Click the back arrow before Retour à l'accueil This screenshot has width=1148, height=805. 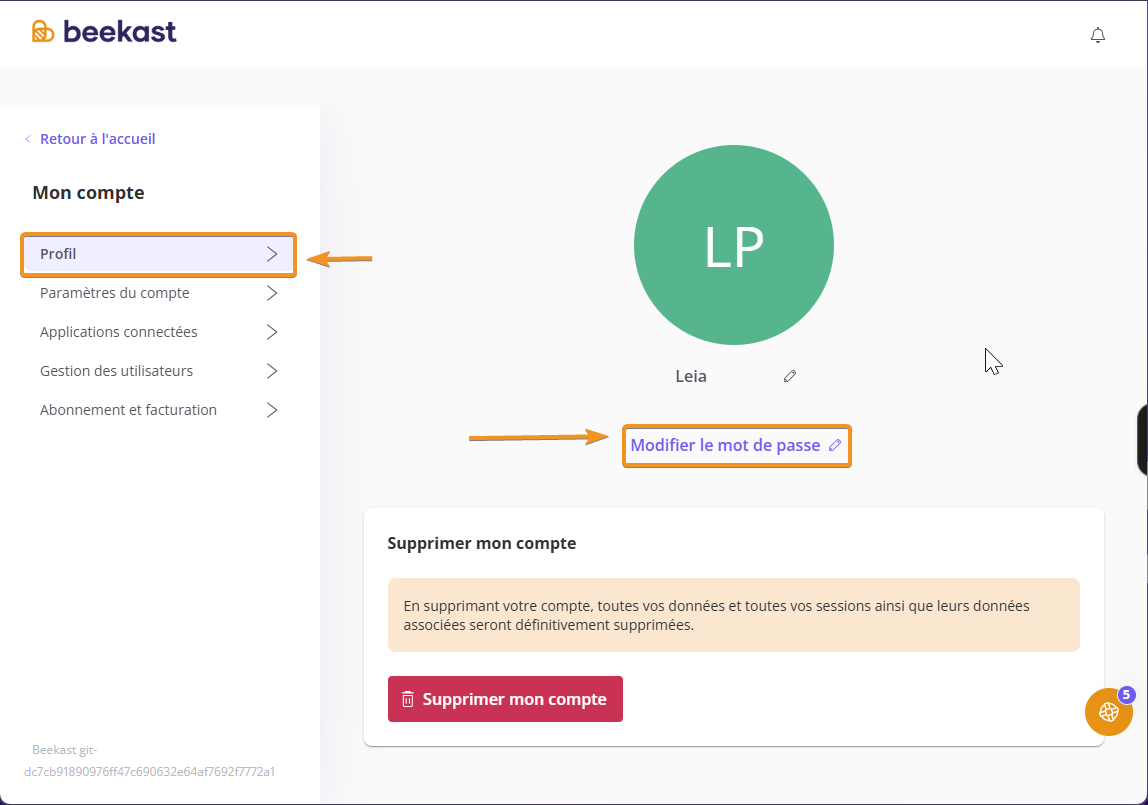coord(28,139)
